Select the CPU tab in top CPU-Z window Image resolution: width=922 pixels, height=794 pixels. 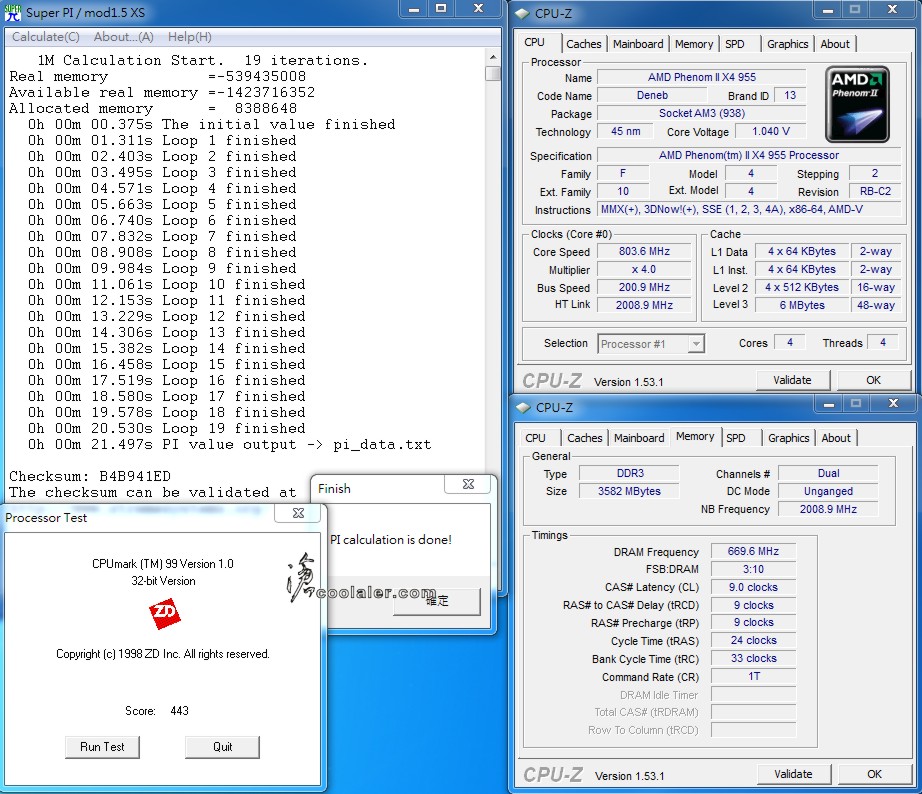535,42
